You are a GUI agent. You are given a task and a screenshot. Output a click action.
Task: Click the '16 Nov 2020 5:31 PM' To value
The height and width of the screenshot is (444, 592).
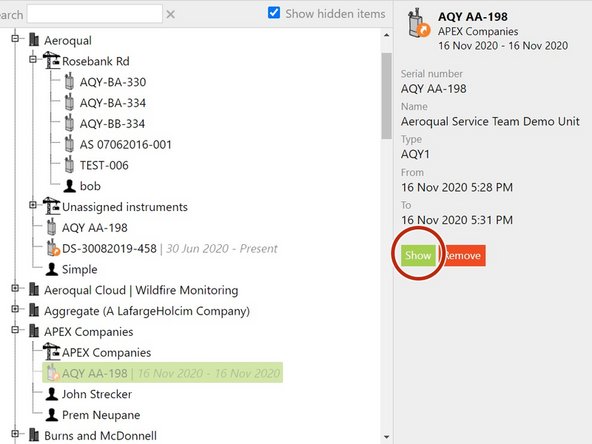tap(457, 220)
